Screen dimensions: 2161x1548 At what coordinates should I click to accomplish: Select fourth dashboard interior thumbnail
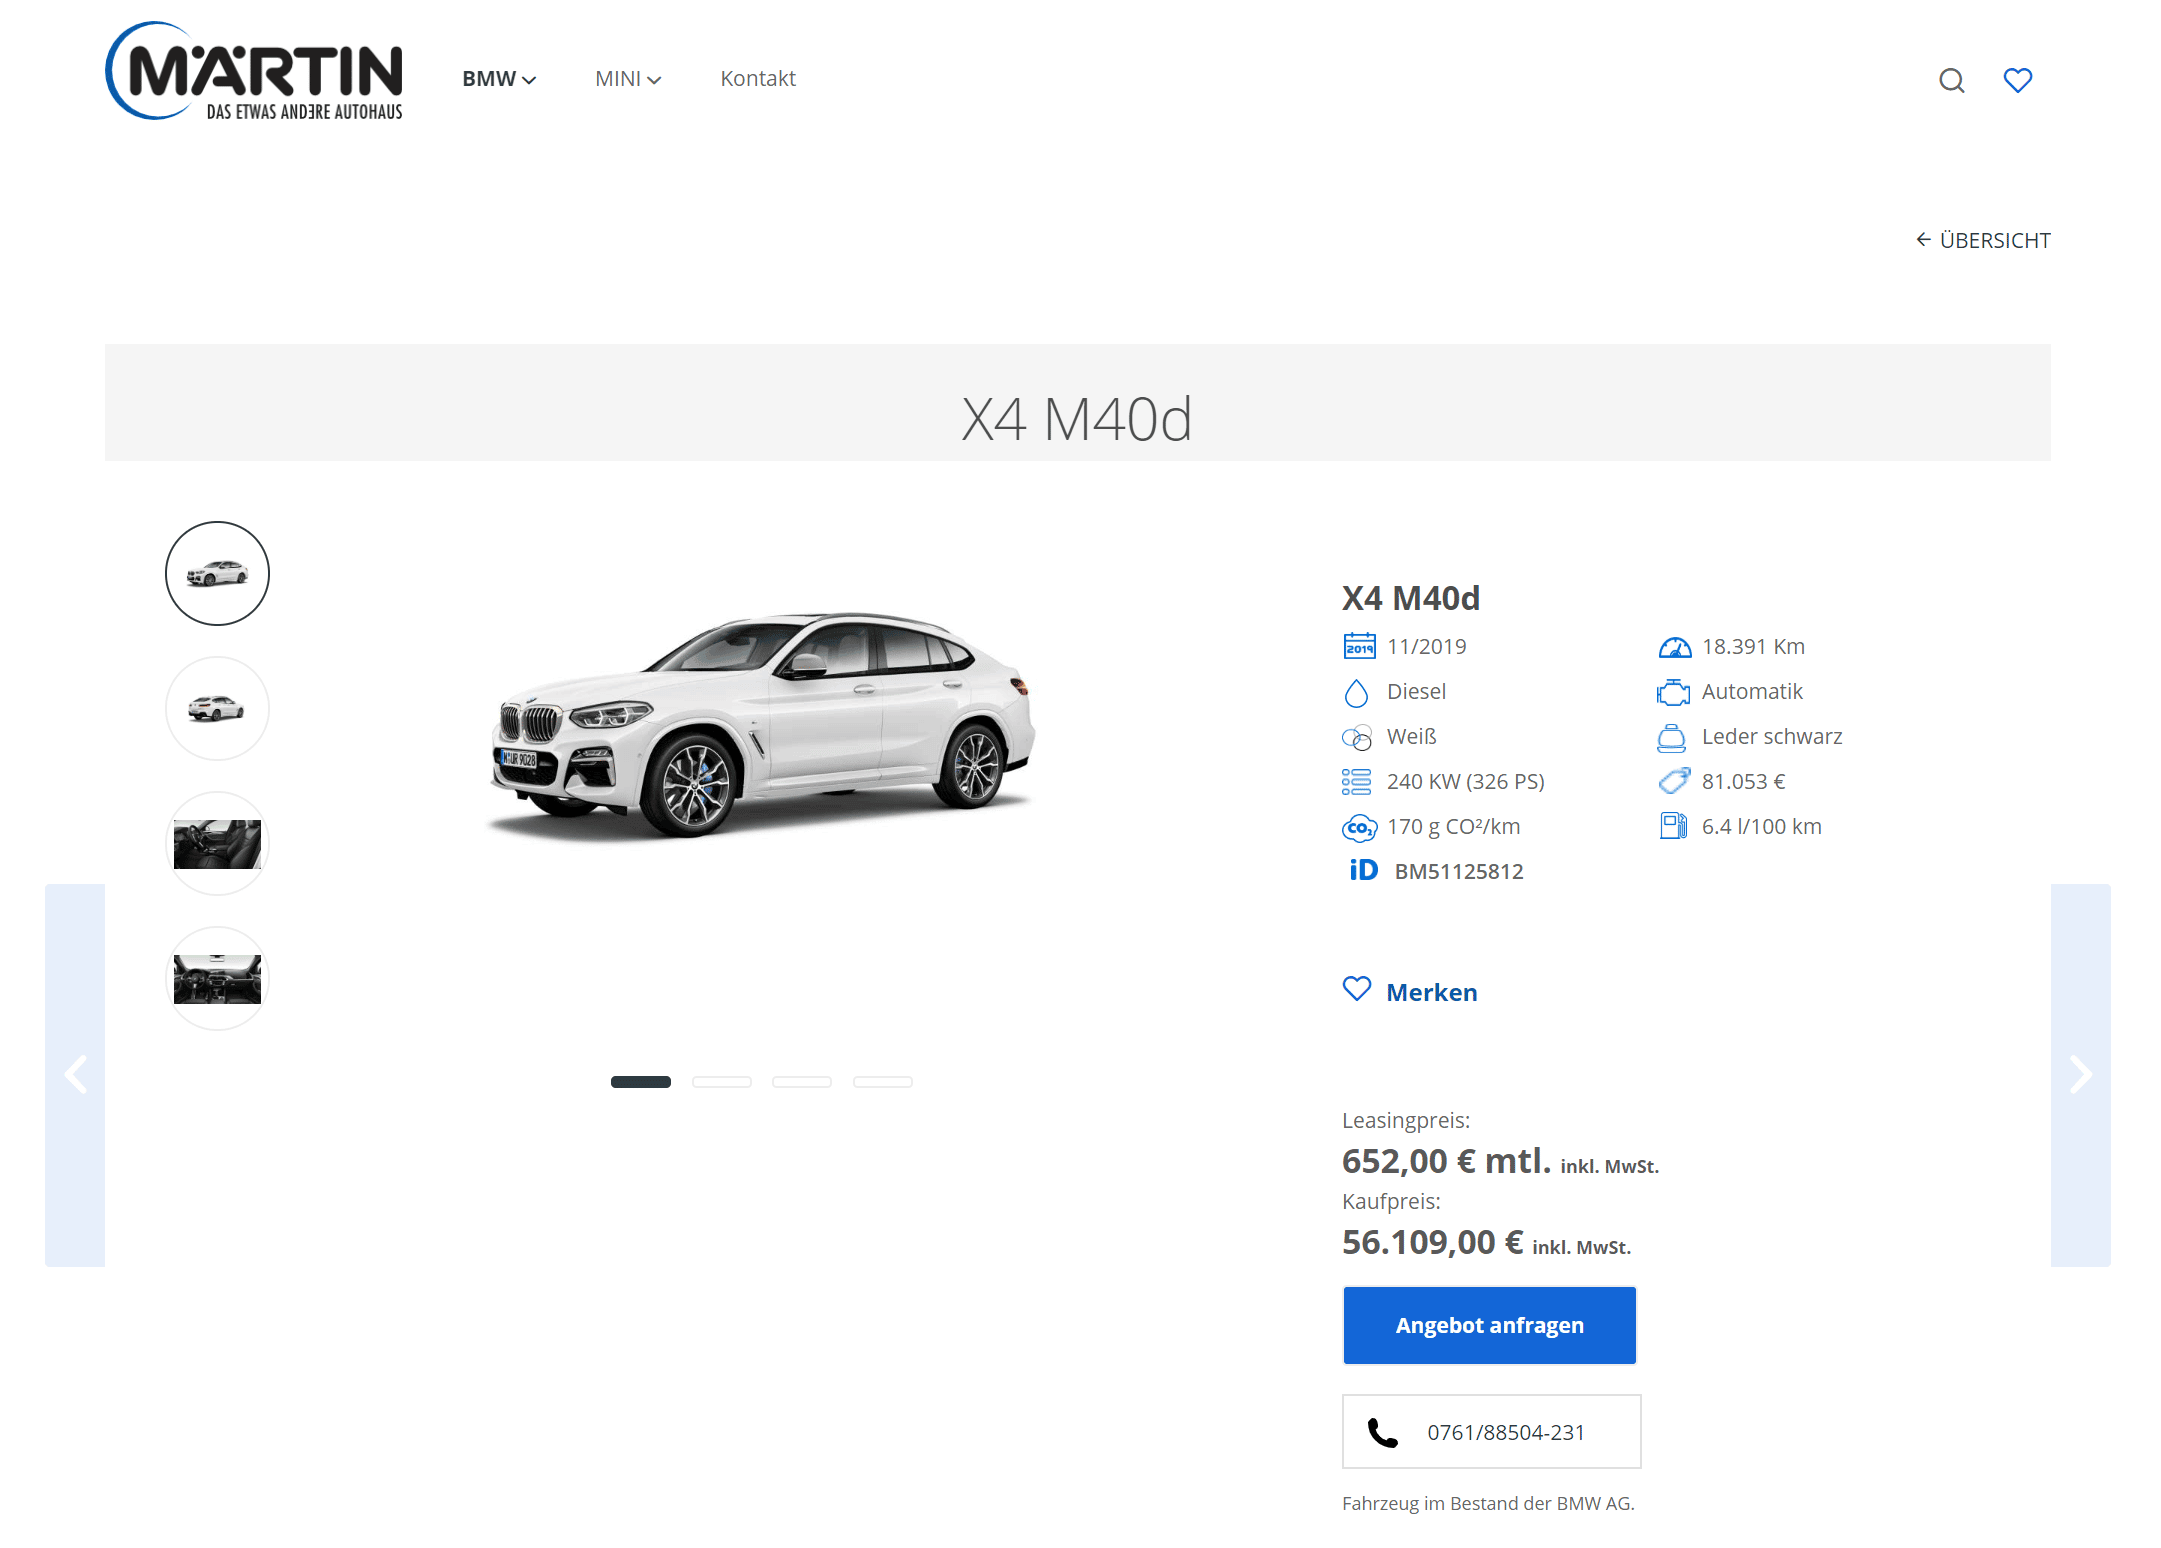pyautogui.click(x=217, y=978)
